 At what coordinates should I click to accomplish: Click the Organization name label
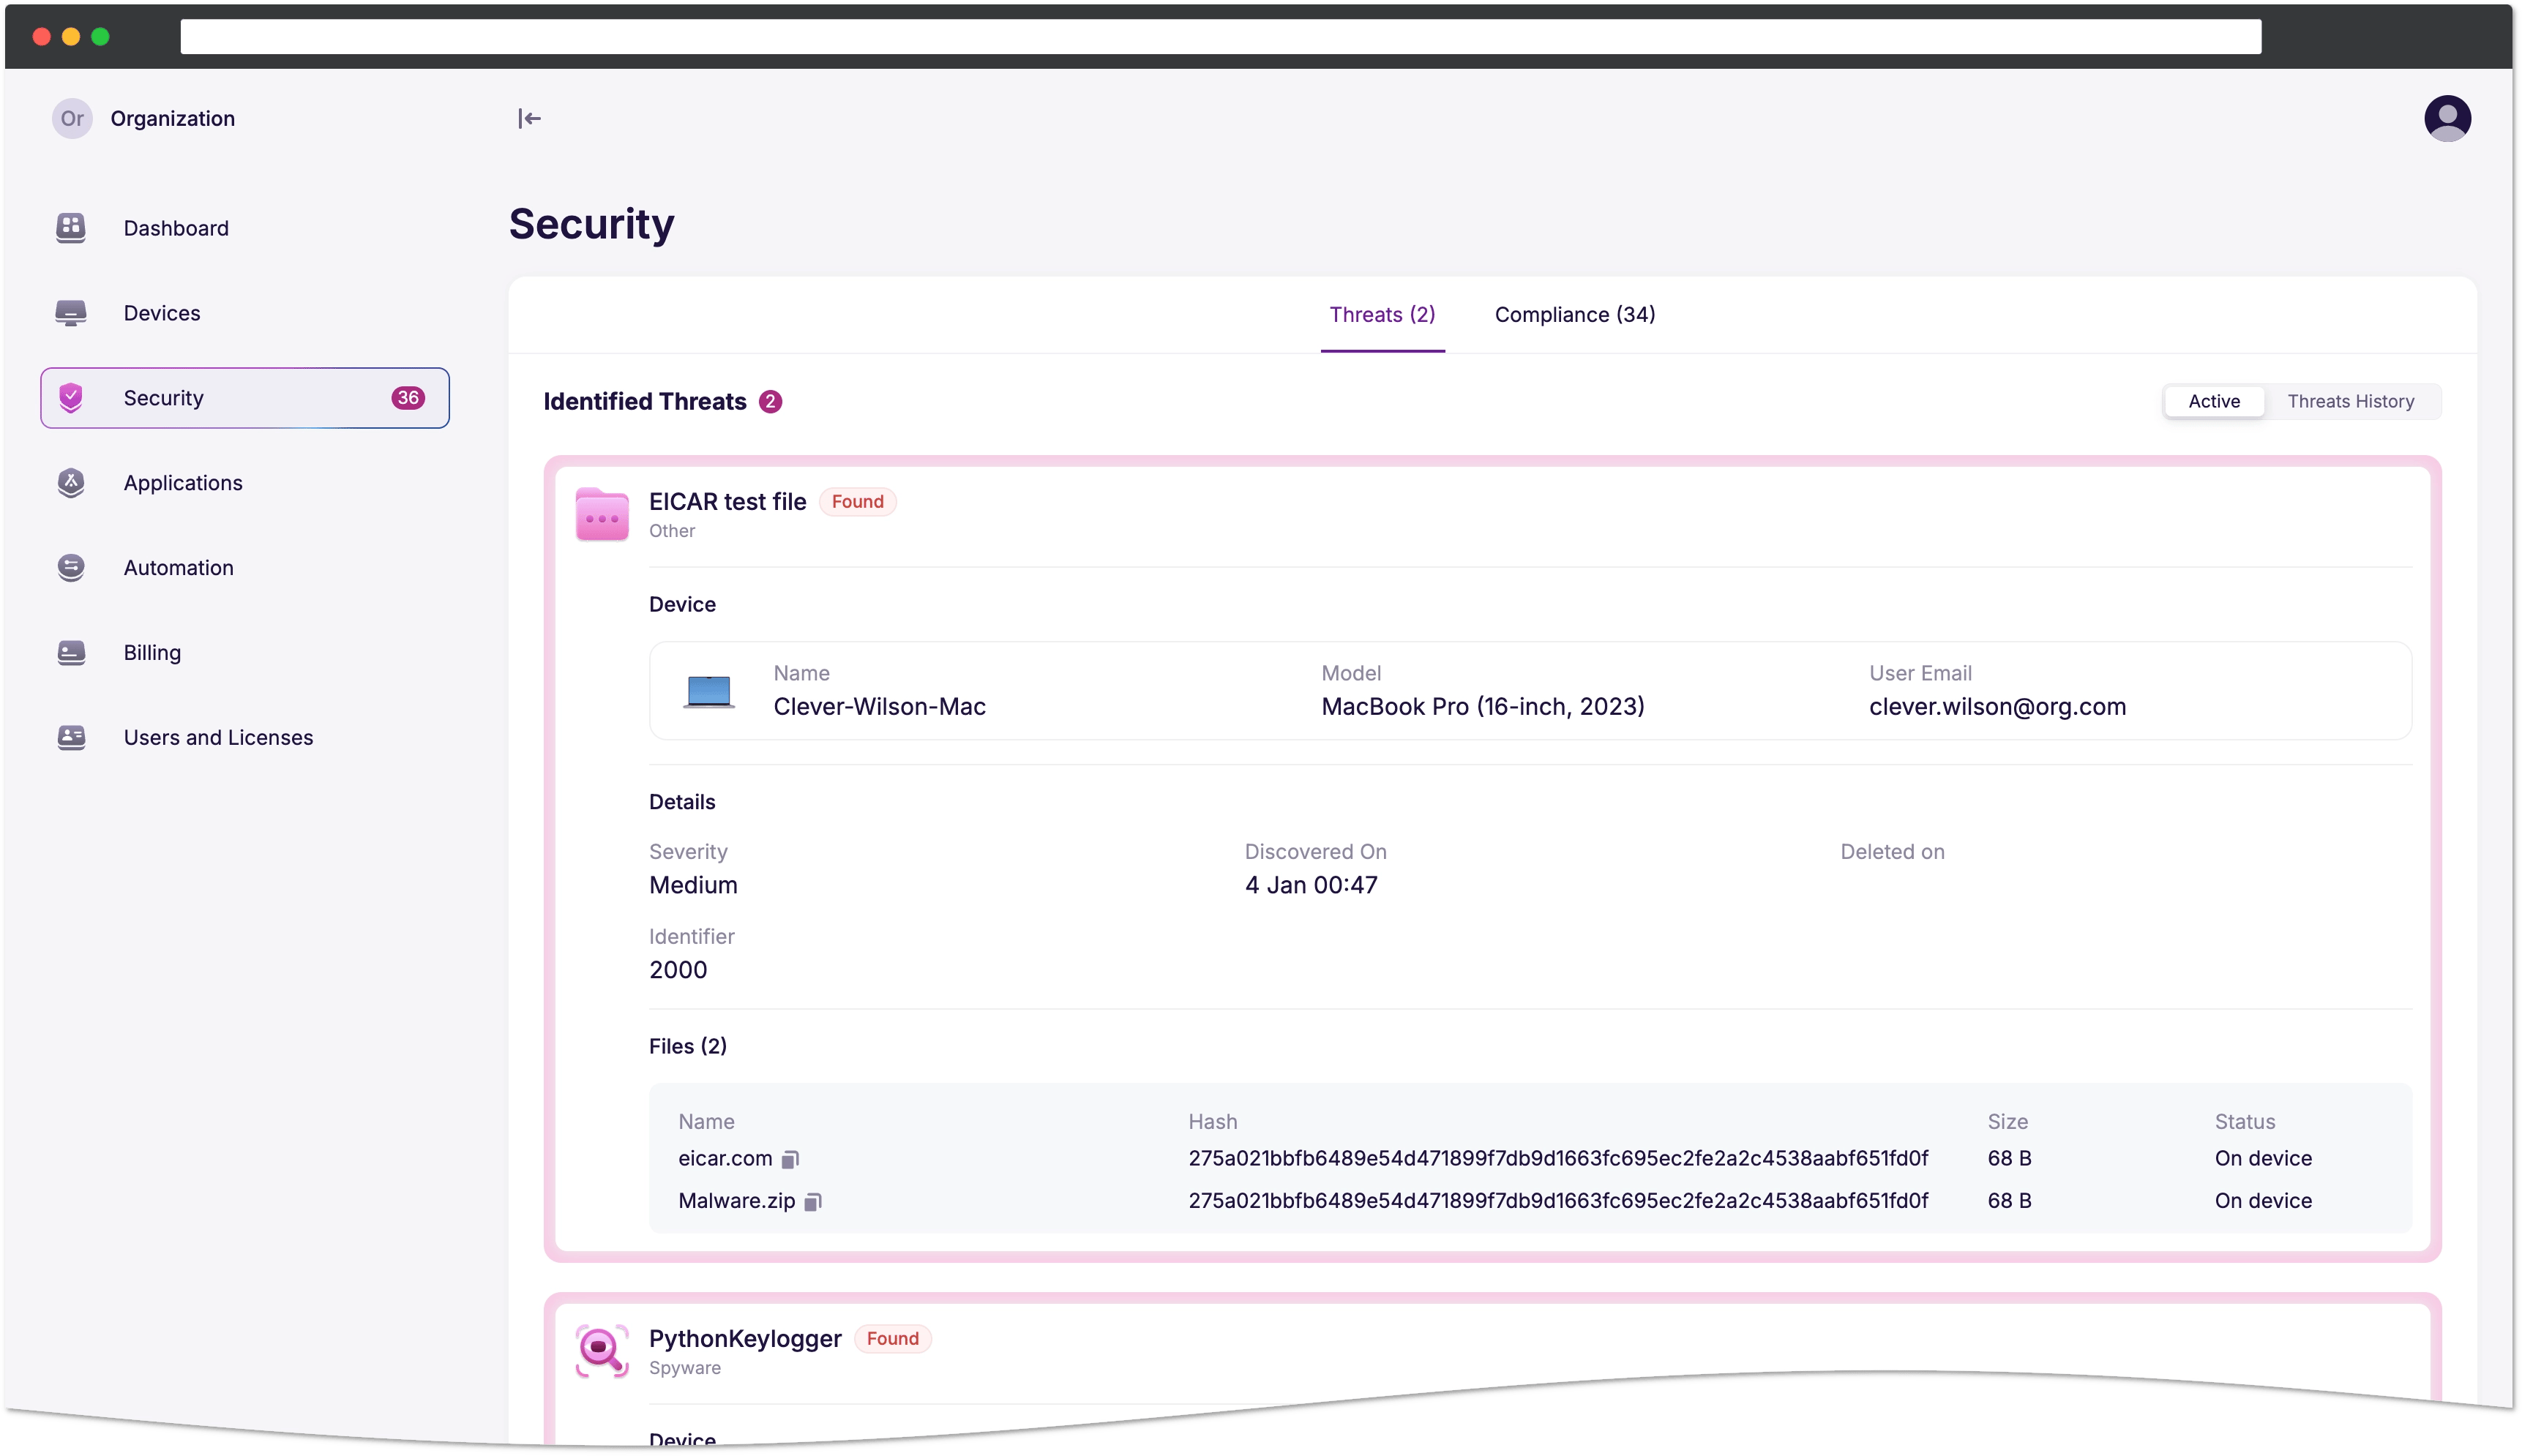coord(172,119)
